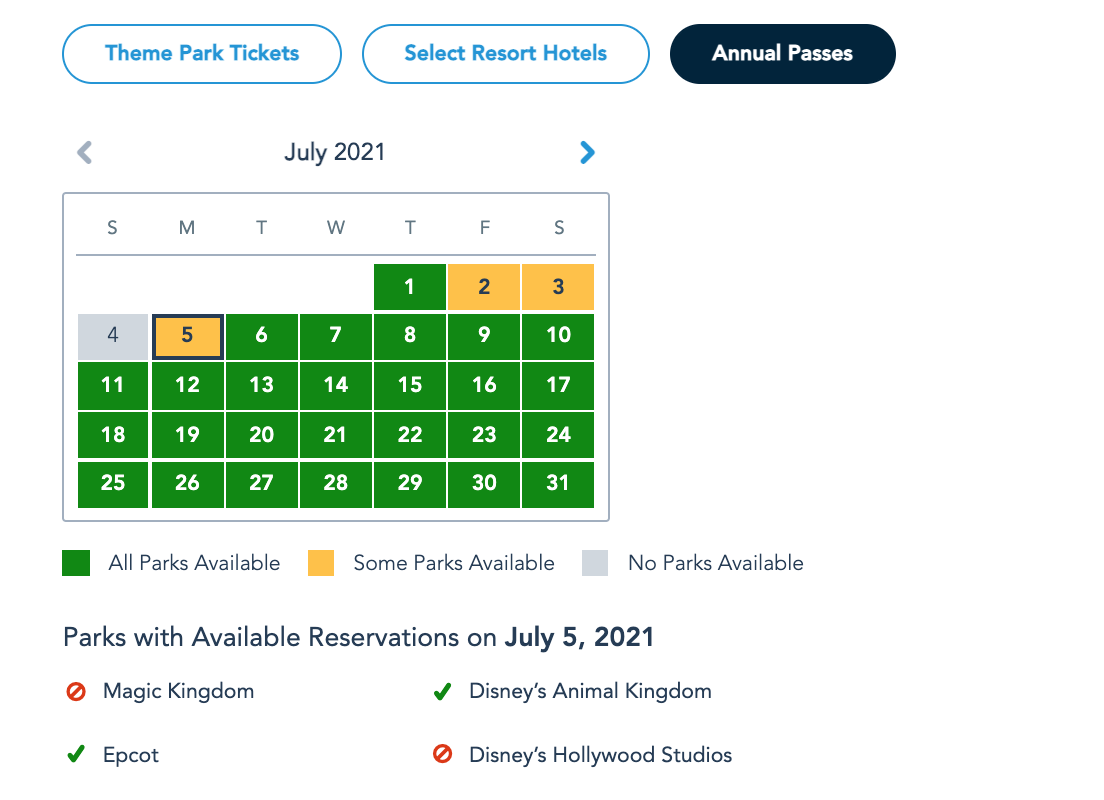
Task: Switch to Select Resort Hotels tab
Action: (505, 53)
